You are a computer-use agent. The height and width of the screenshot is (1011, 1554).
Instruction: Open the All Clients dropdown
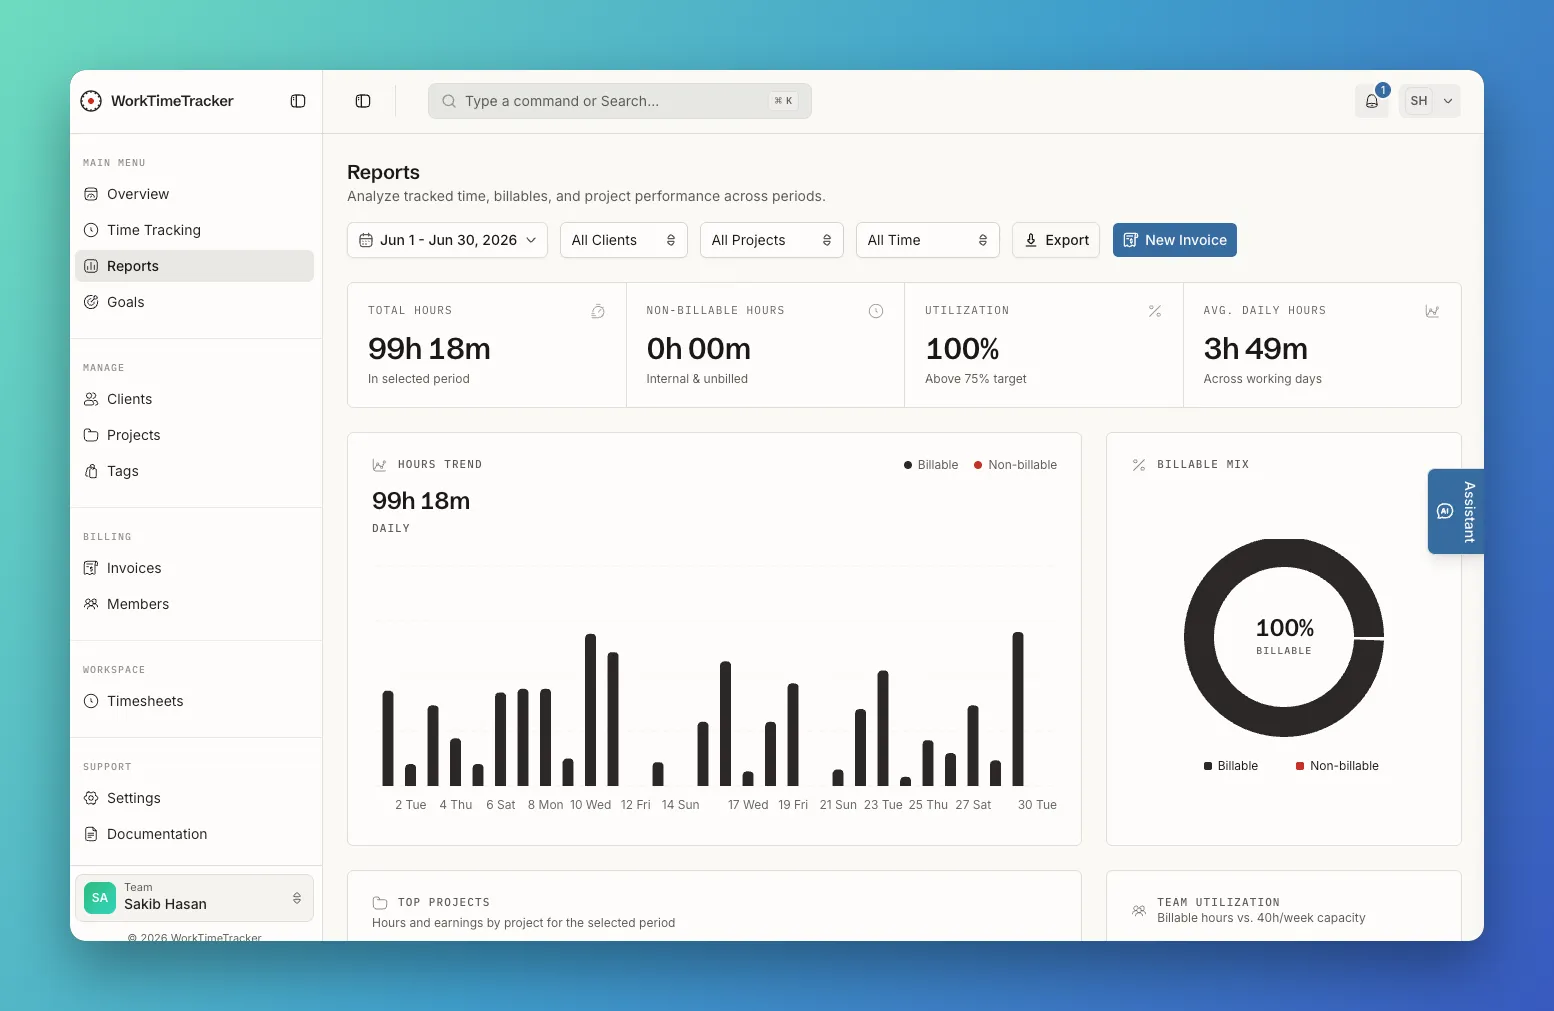click(624, 240)
